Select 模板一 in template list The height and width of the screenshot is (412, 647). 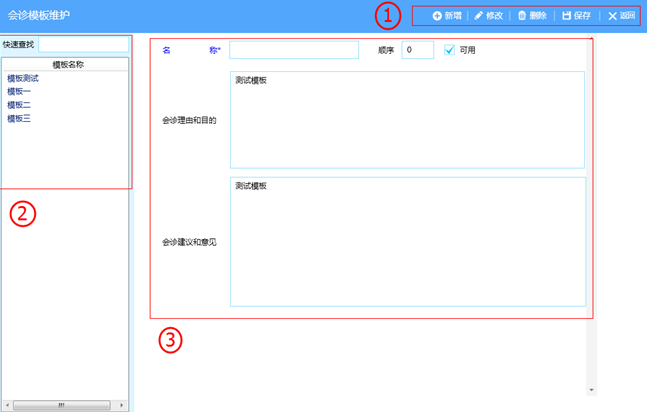click(19, 91)
